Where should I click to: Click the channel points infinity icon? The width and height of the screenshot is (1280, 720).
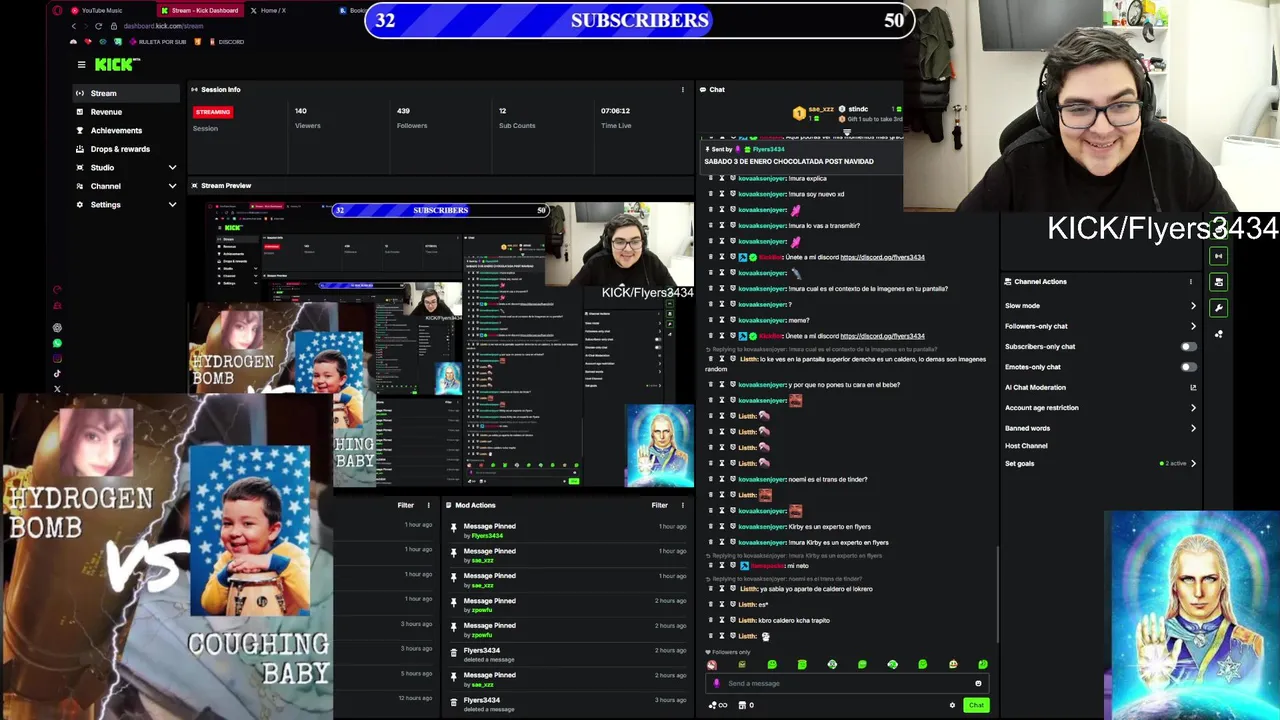pos(717,705)
